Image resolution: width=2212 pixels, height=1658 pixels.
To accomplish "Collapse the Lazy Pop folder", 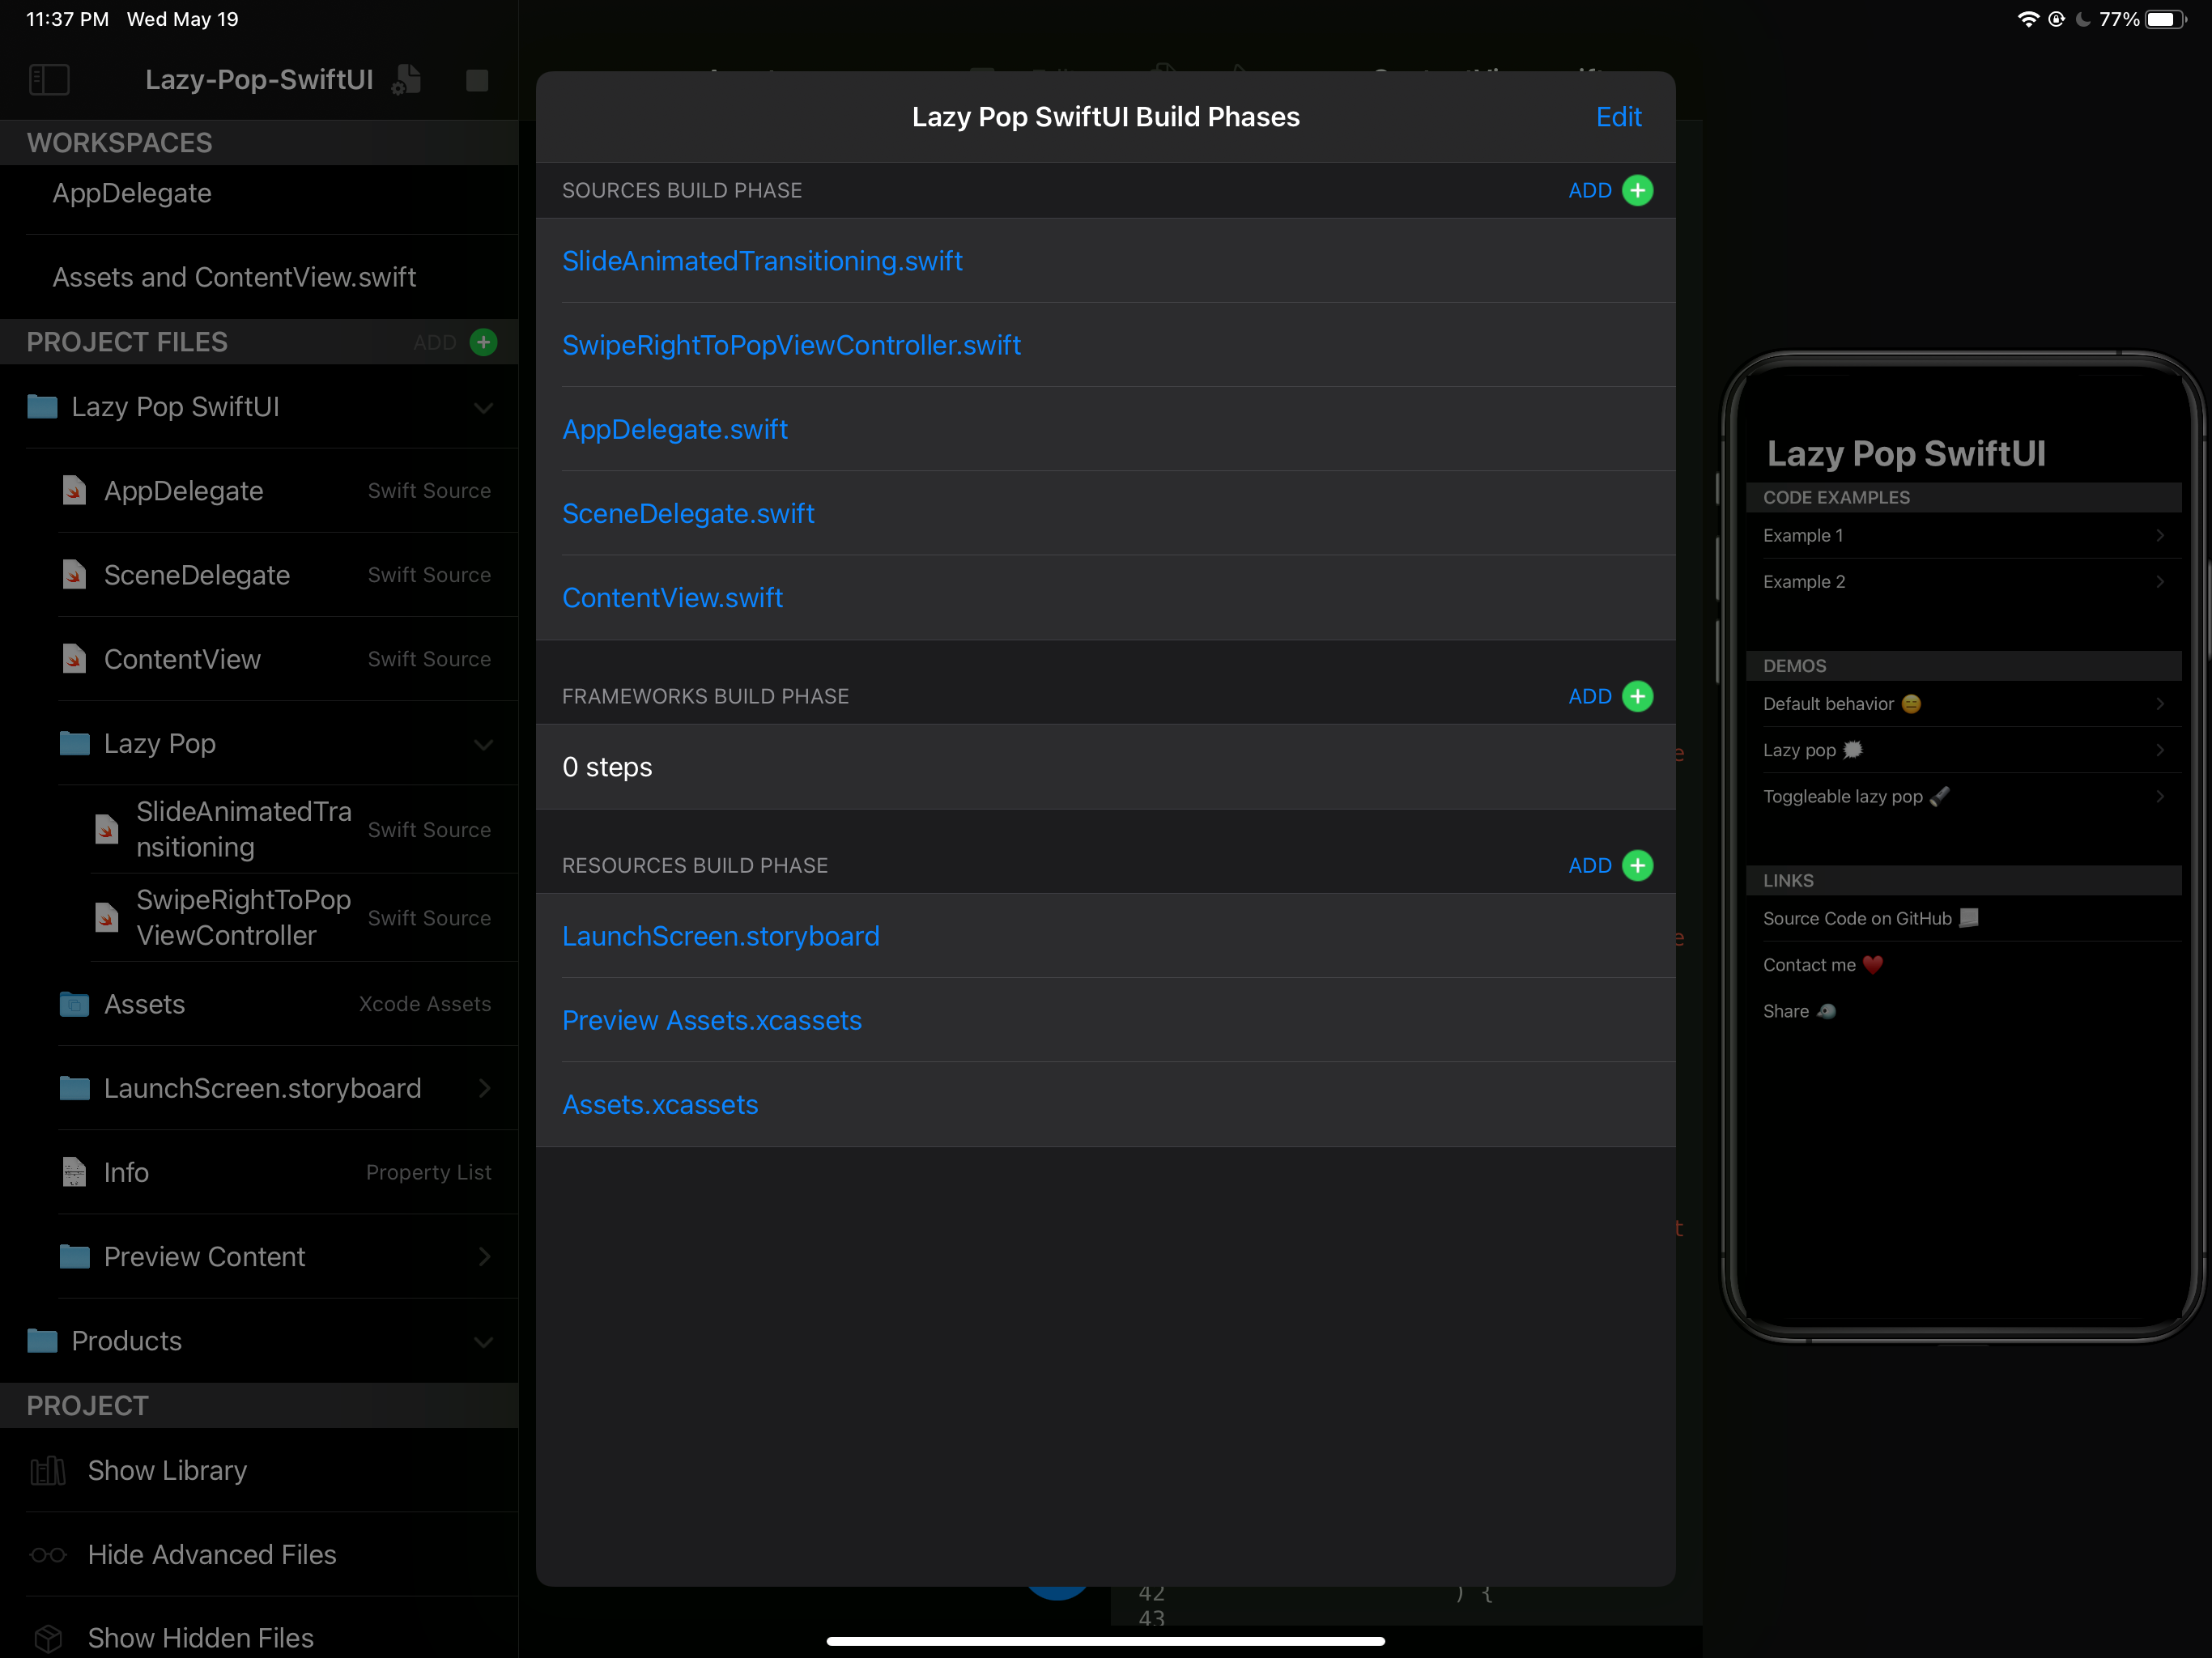I will pyautogui.click(x=484, y=744).
